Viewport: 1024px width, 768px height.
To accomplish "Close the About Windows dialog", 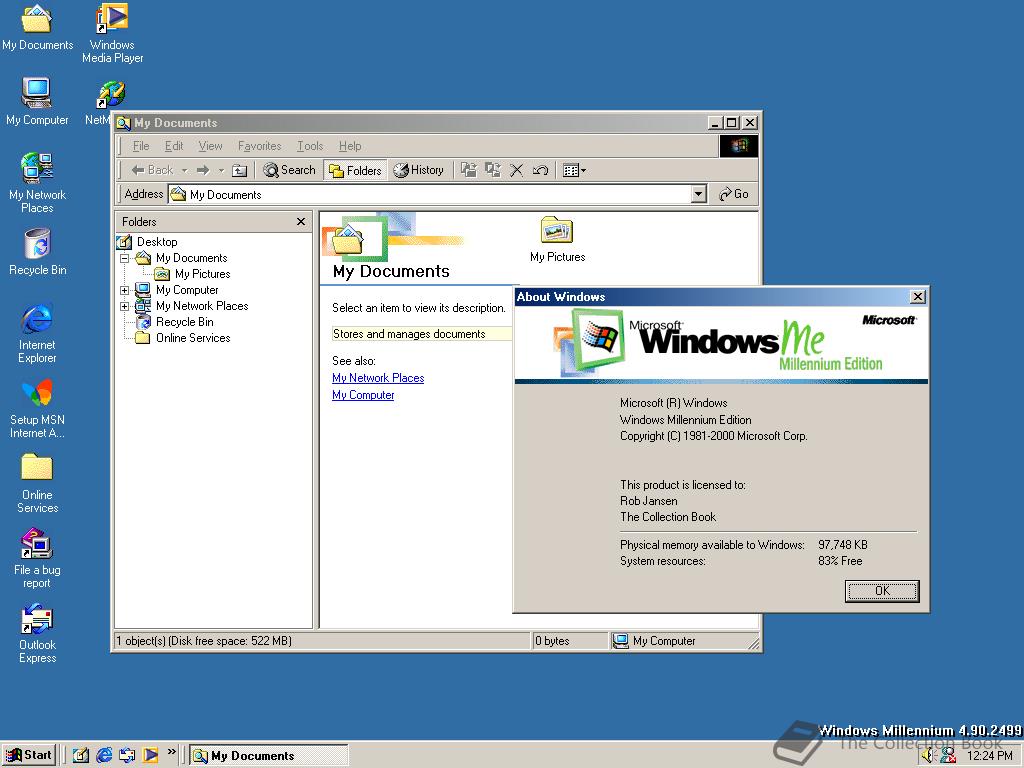I will [x=918, y=297].
